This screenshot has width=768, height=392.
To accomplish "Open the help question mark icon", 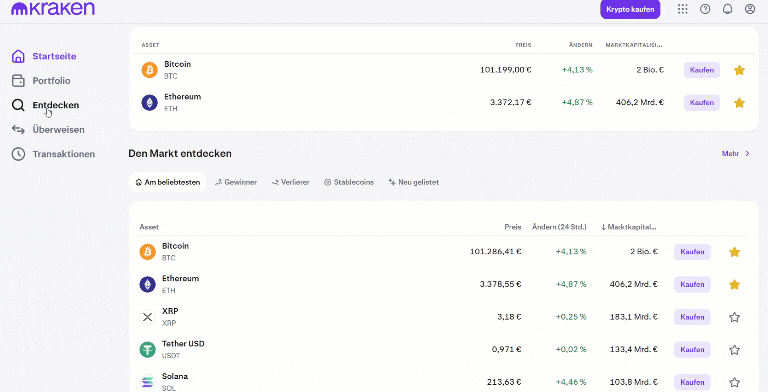I will pos(705,9).
